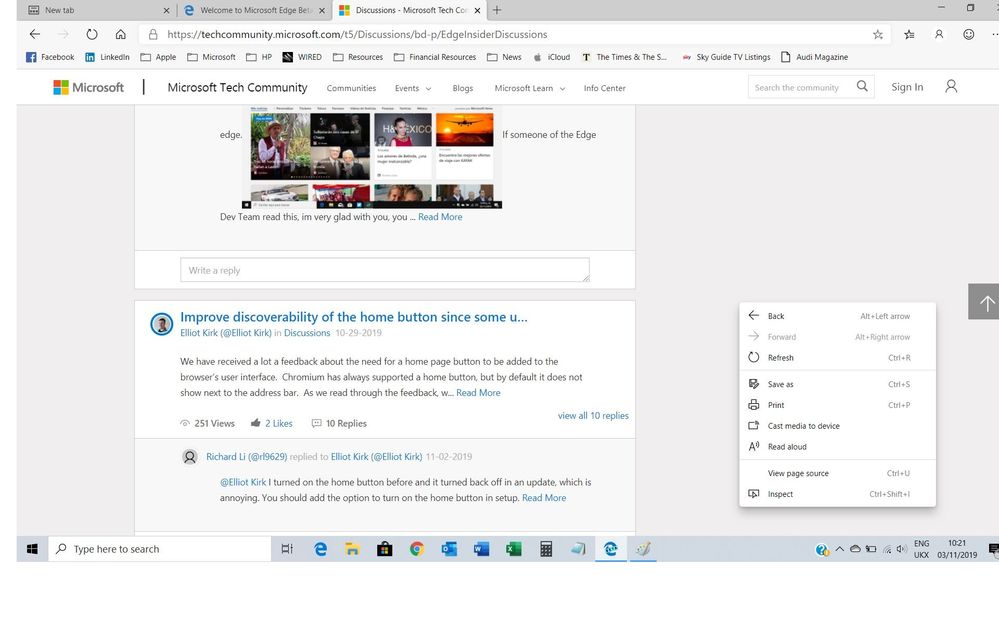999x629 pixels.
Task: Open the Home page button
Action: tap(120, 34)
